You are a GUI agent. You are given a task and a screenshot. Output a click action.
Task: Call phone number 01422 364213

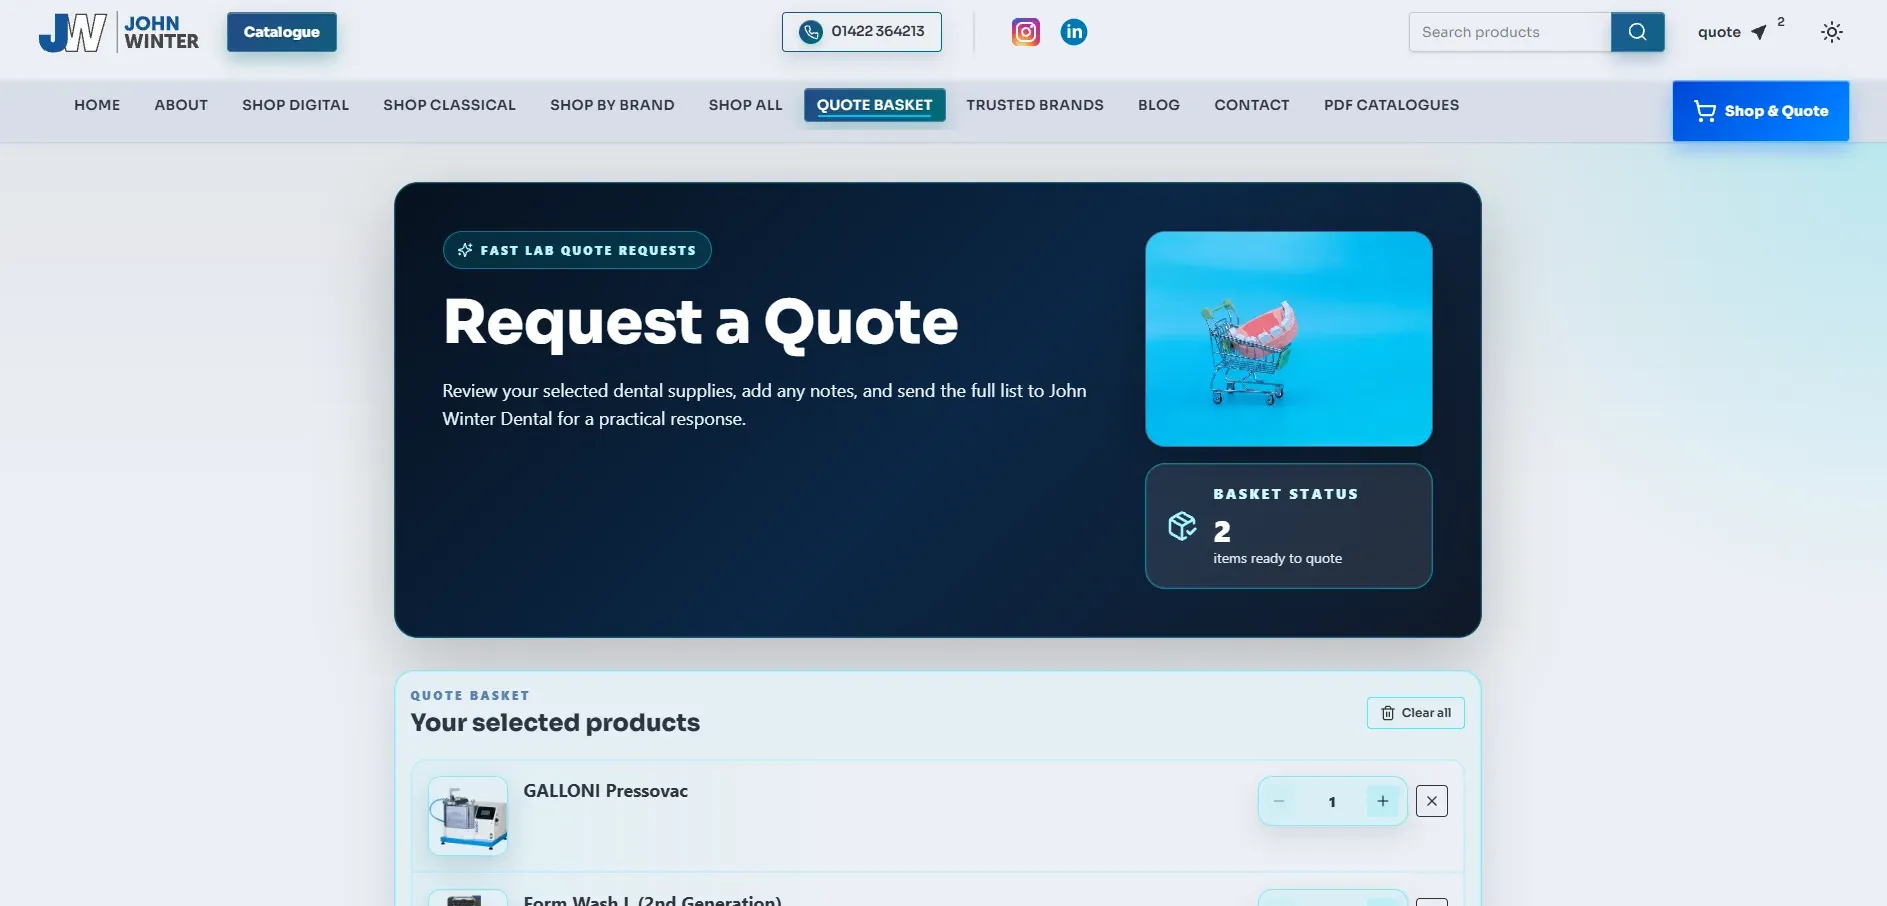(x=861, y=31)
